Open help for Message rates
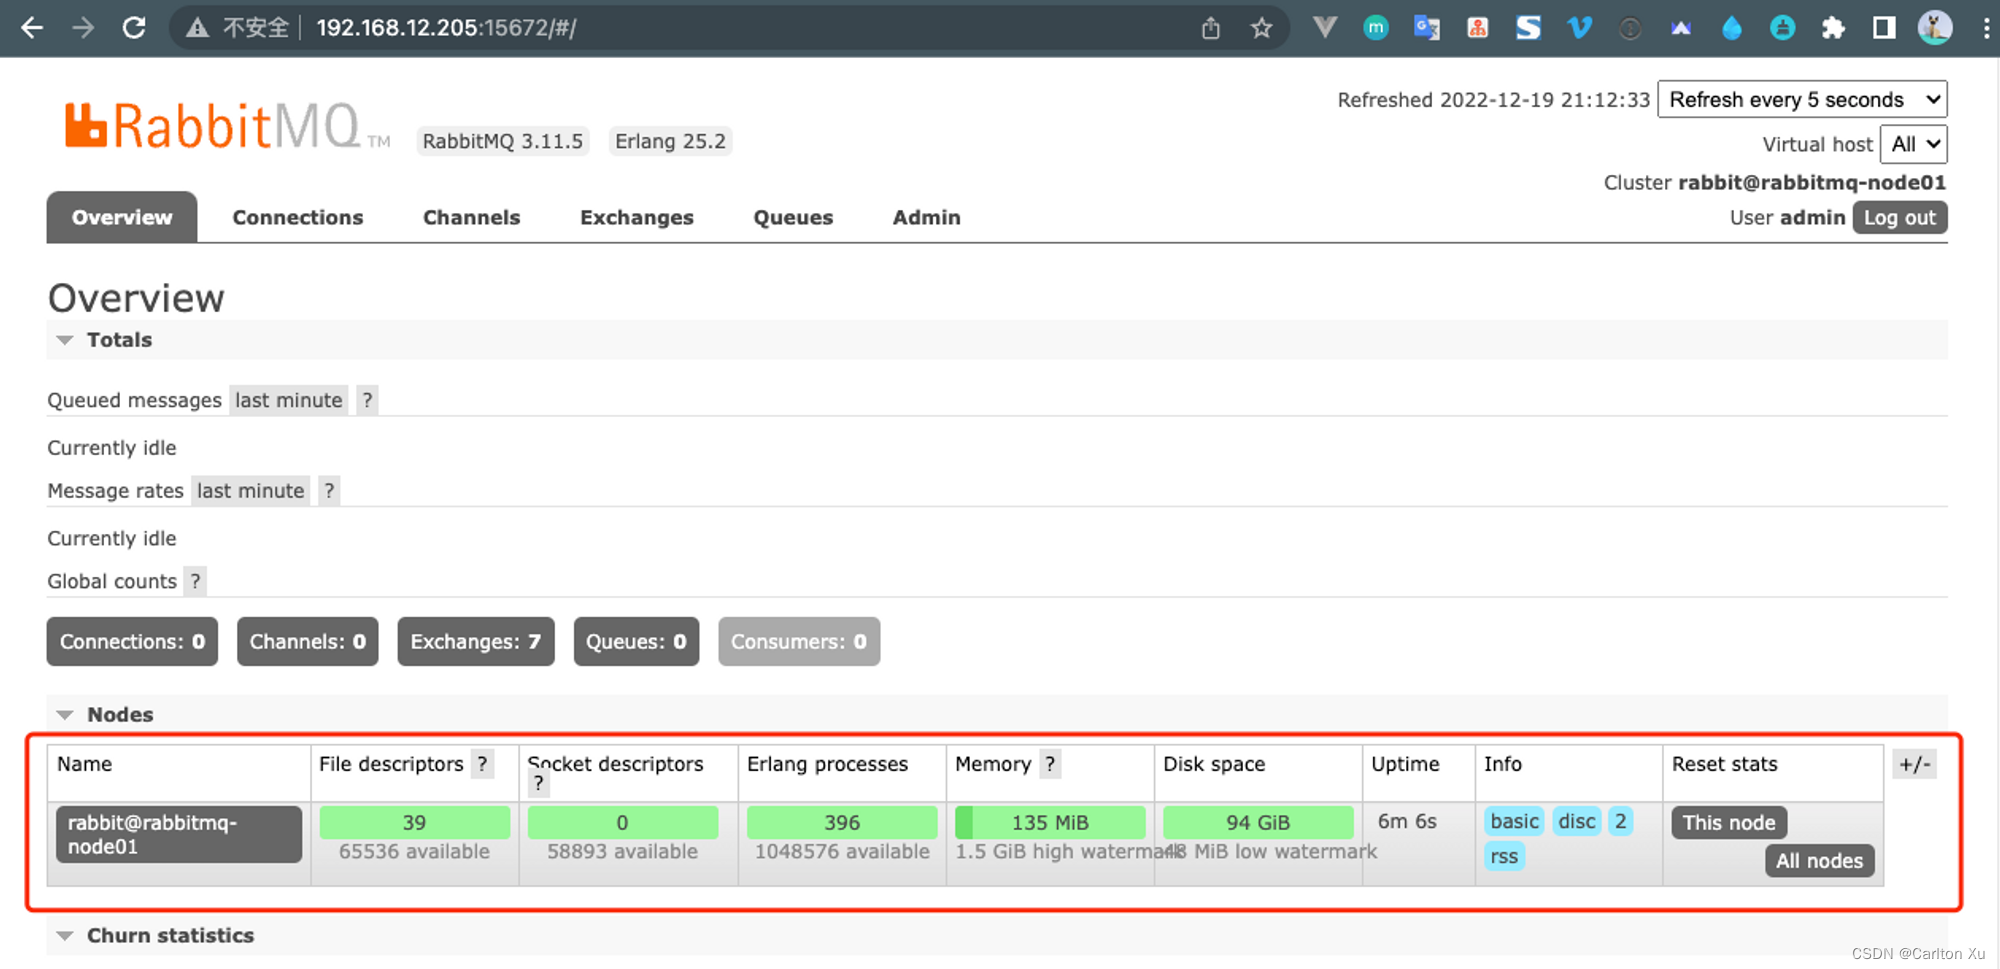 [x=329, y=491]
